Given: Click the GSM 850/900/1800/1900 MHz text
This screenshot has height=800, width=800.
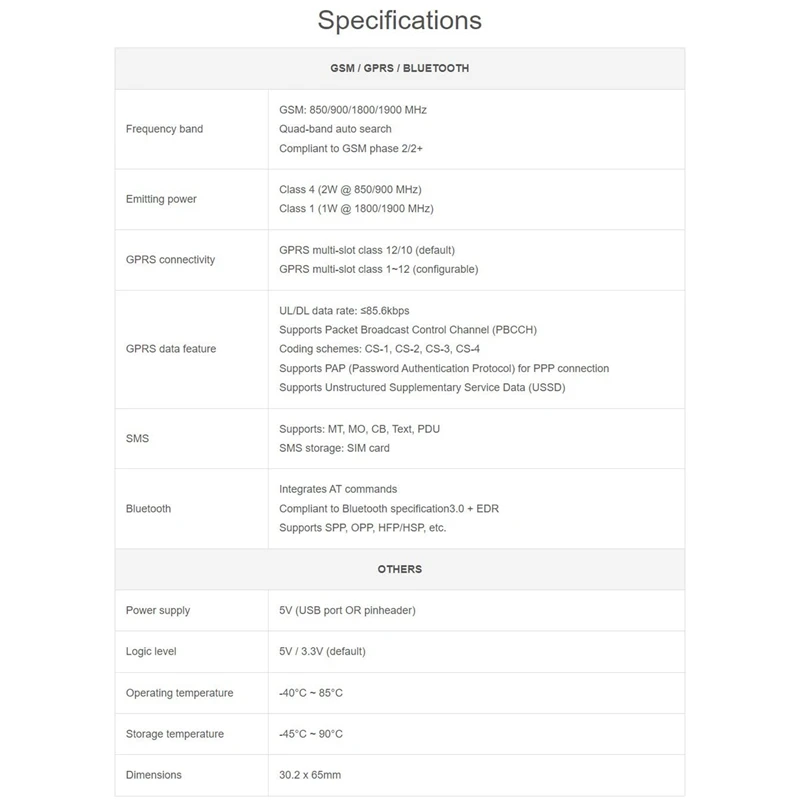Looking at the screenshot, I should click(x=352, y=110).
